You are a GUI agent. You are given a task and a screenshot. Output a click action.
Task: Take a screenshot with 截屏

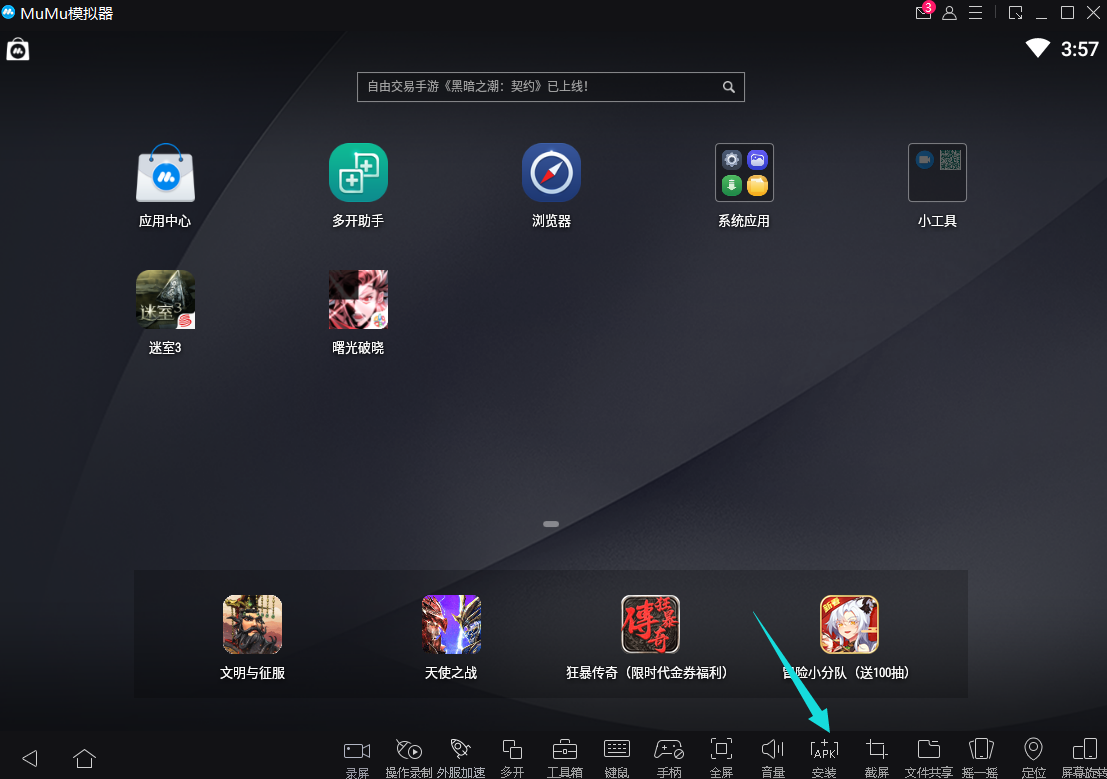click(x=877, y=758)
